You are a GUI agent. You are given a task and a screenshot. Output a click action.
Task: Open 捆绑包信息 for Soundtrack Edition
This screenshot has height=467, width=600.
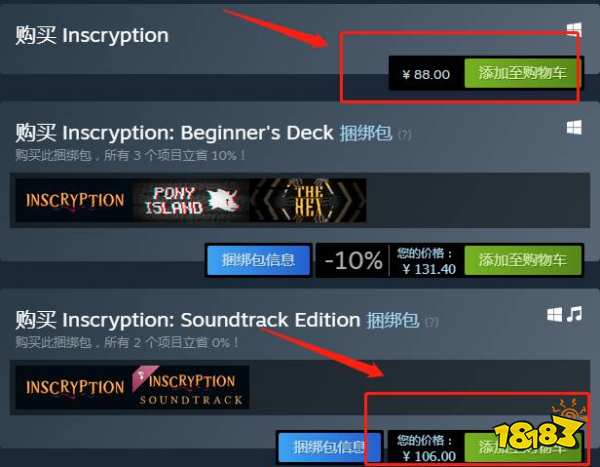(329, 447)
